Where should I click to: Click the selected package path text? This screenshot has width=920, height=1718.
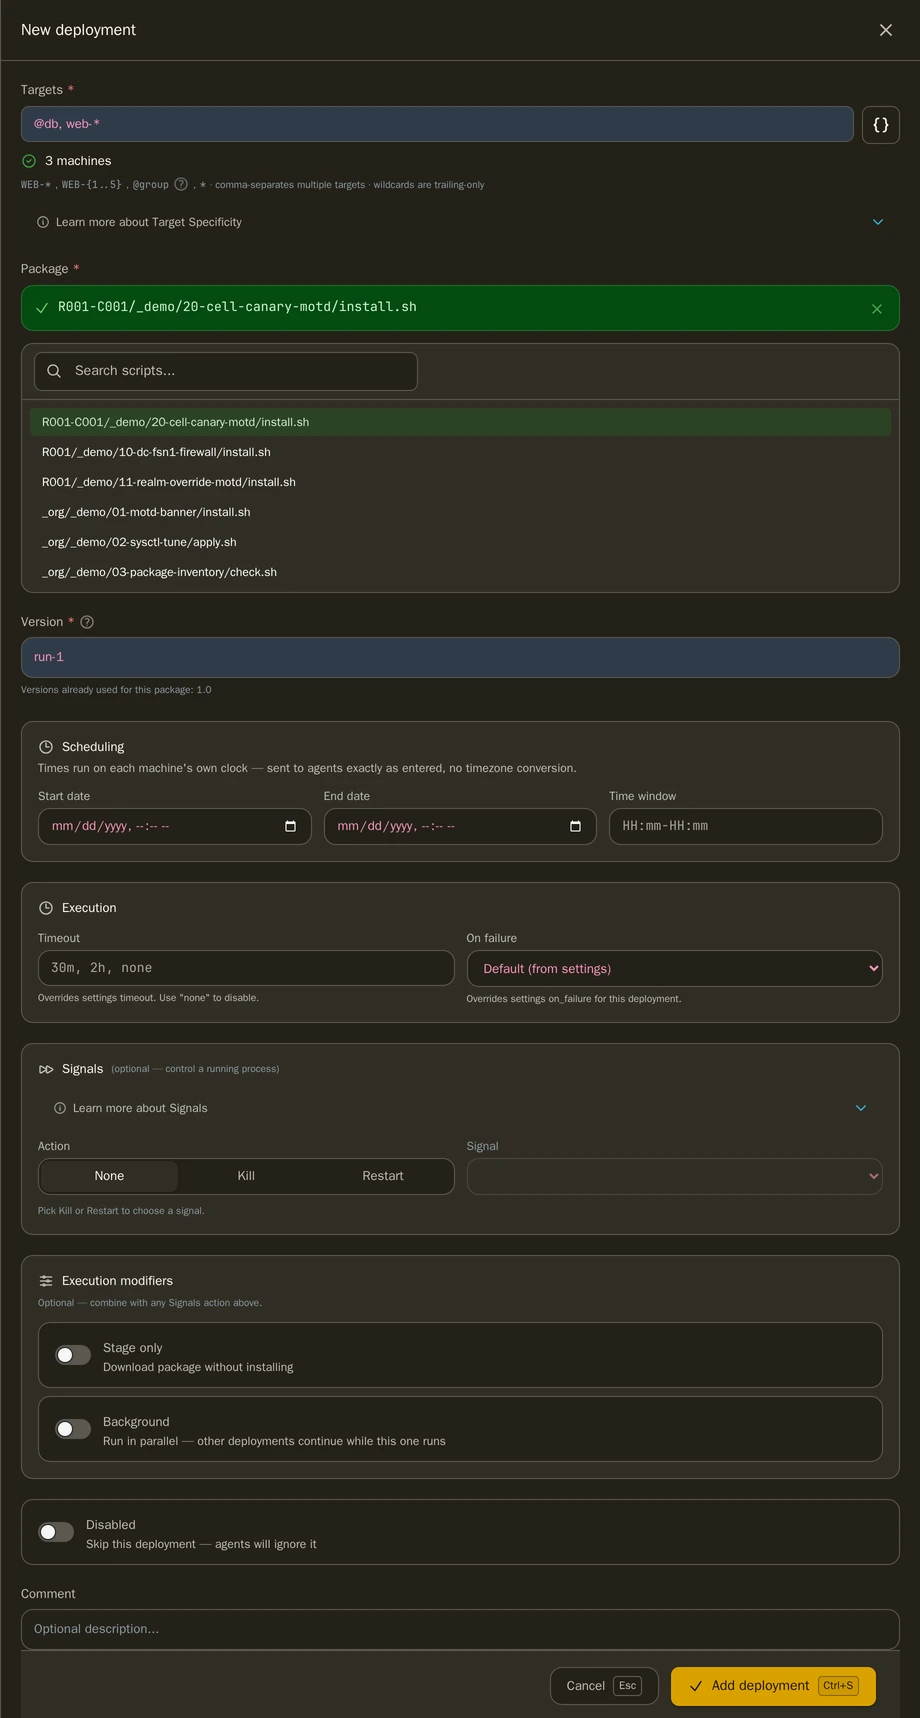tap(237, 307)
